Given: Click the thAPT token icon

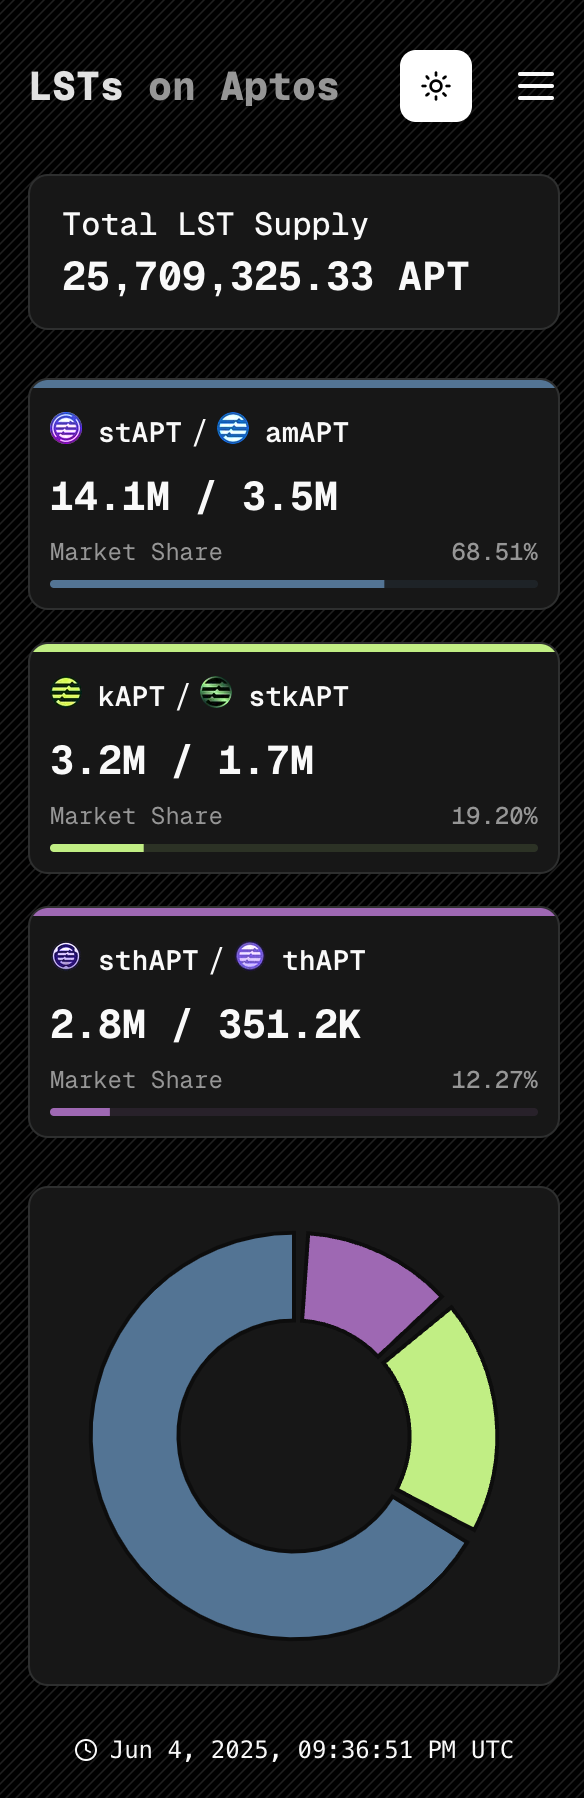Looking at the screenshot, I should pos(250,957).
